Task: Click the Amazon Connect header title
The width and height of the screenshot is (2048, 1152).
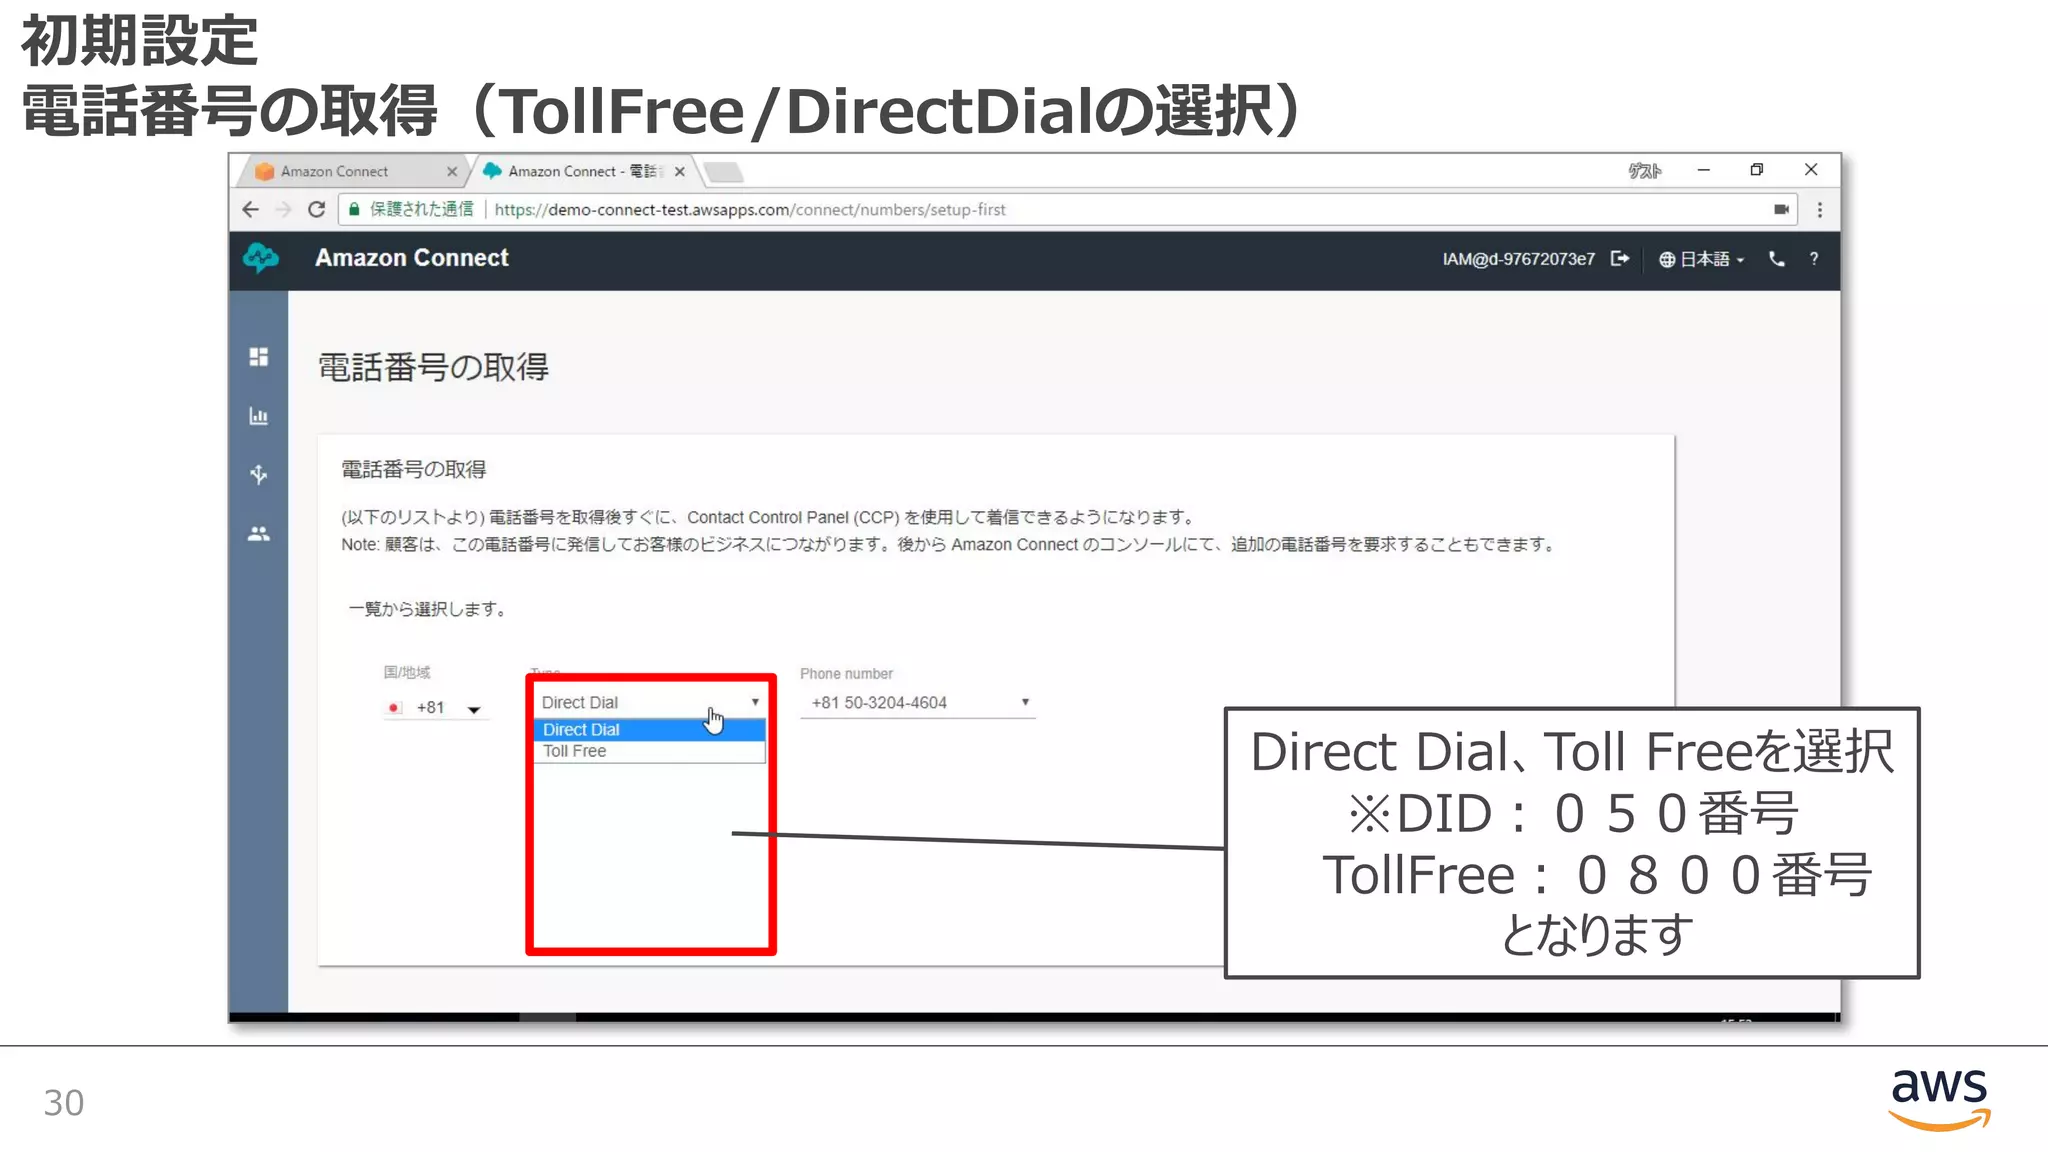Action: pos(412,258)
